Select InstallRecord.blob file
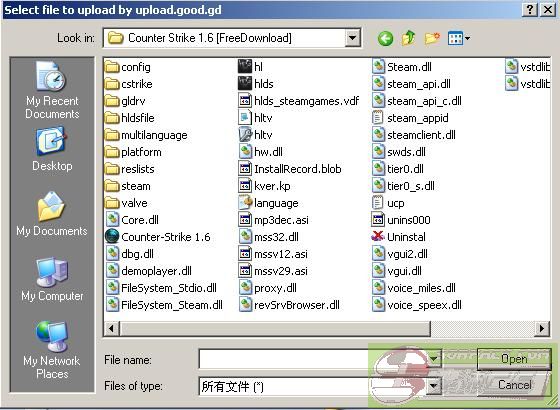Screen dimensions: 560x410 coord(290,169)
